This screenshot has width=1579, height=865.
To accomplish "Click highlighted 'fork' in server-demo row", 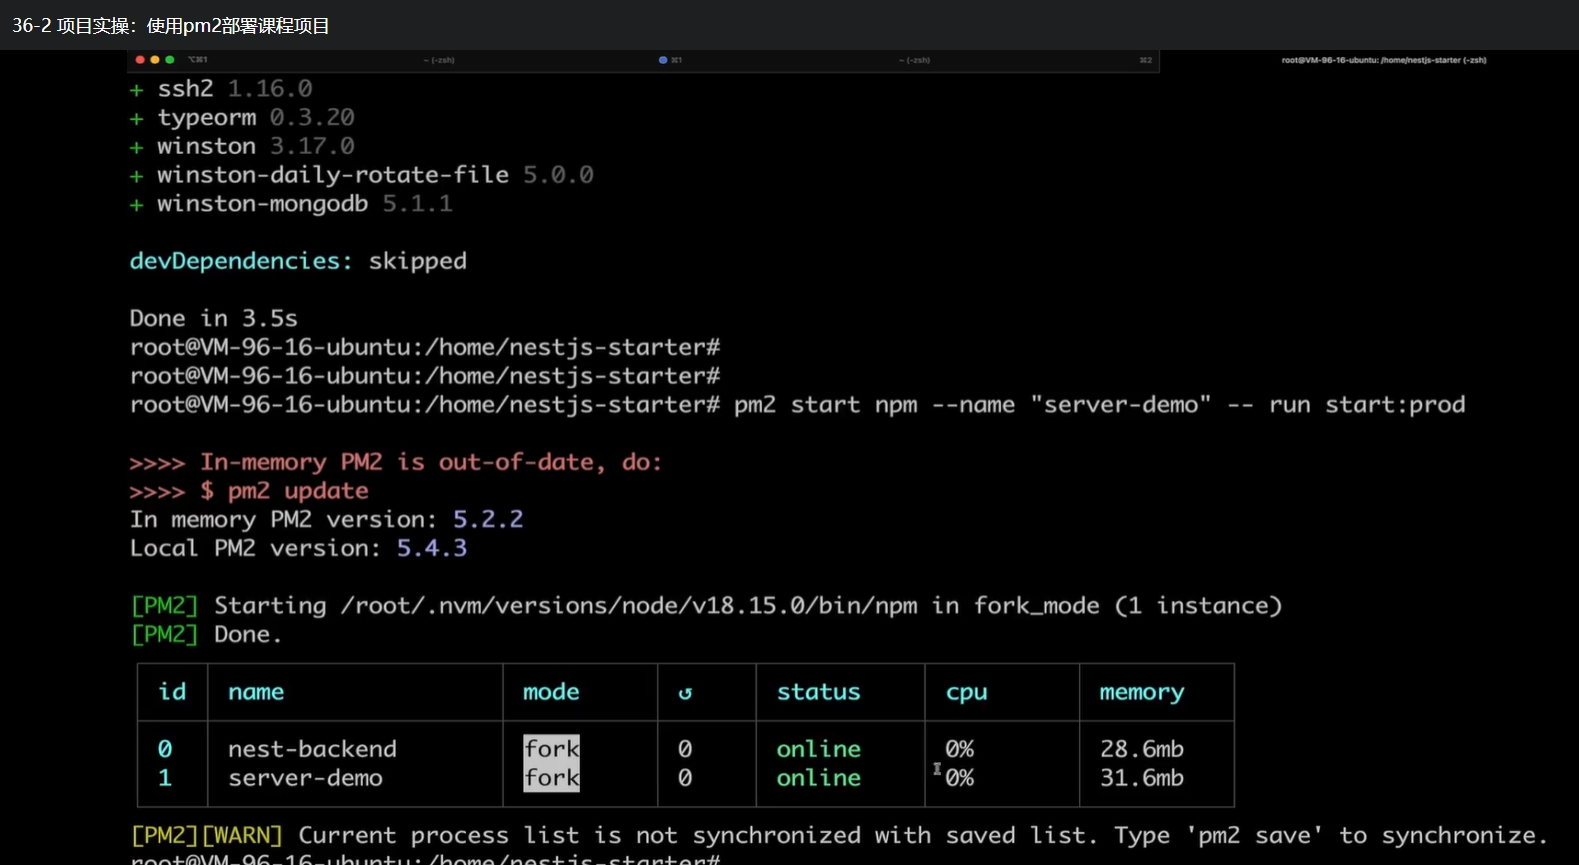I will [552, 778].
